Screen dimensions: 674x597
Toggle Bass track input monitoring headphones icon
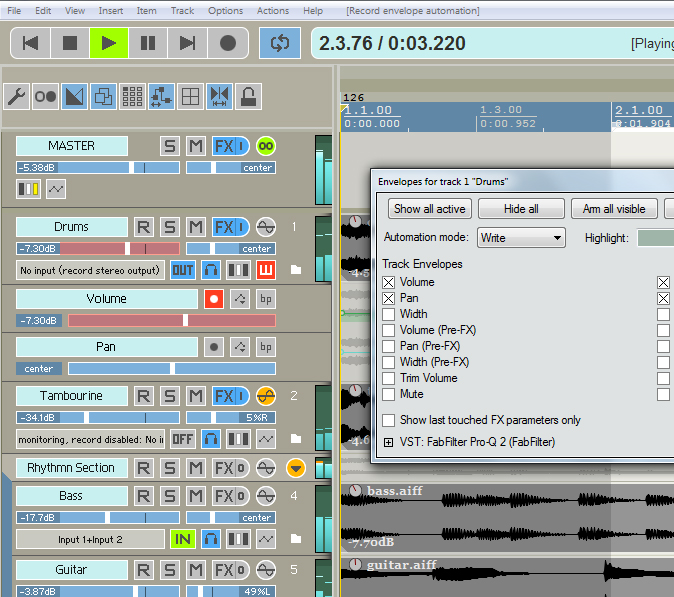(211, 540)
